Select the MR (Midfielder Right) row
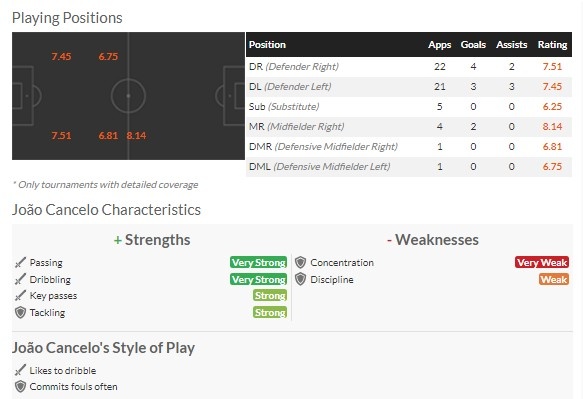Viewport: 583px width, 399px height. [409, 127]
